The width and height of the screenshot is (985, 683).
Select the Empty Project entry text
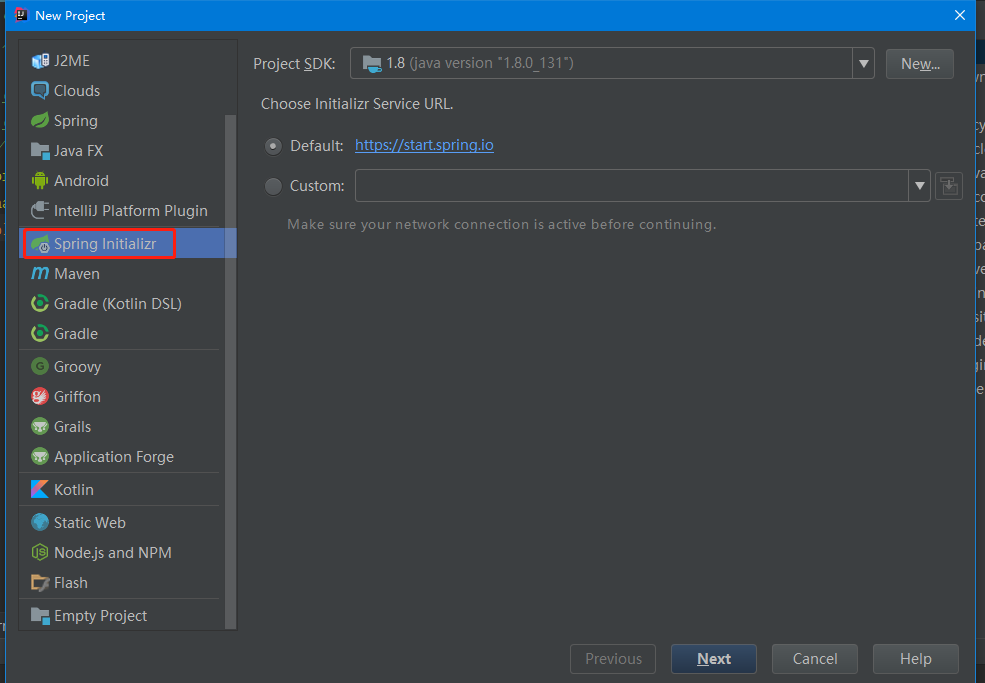101,616
